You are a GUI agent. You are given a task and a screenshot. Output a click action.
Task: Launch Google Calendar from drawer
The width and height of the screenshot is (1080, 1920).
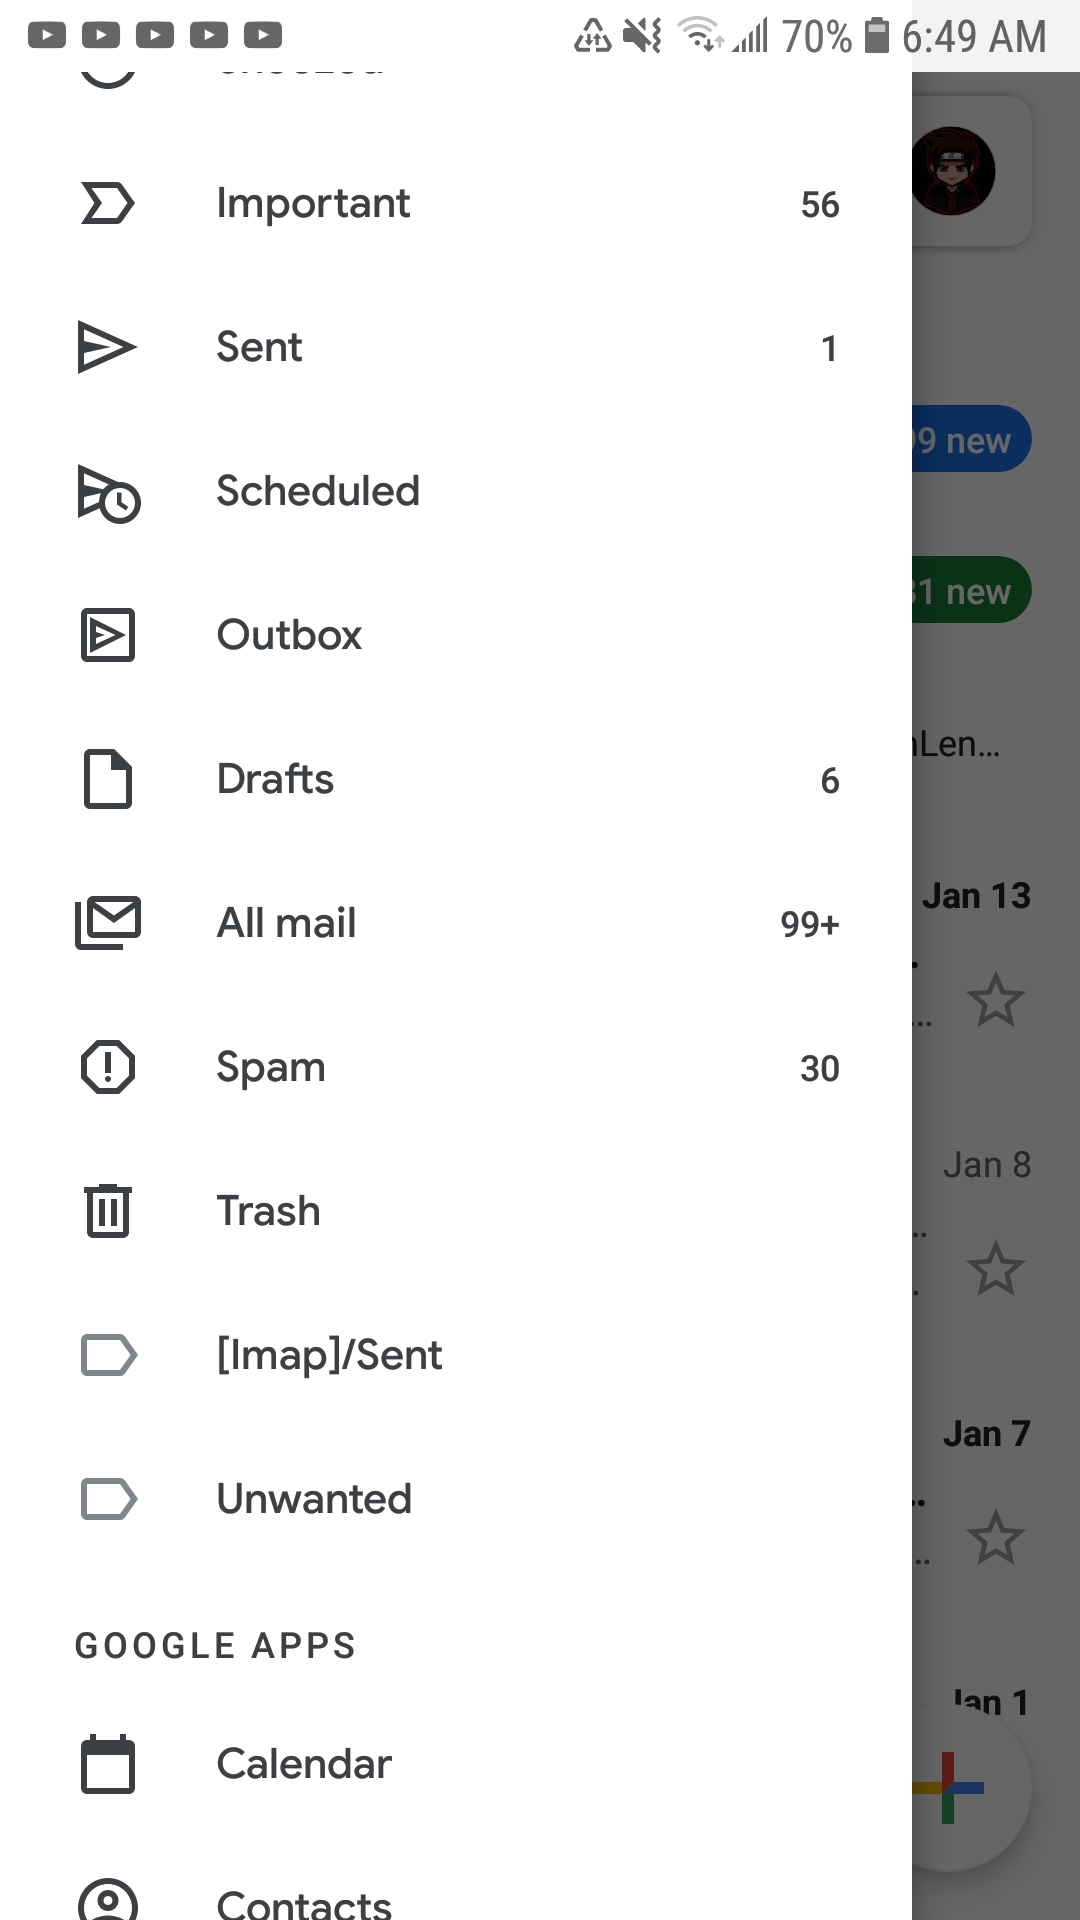coord(456,1764)
